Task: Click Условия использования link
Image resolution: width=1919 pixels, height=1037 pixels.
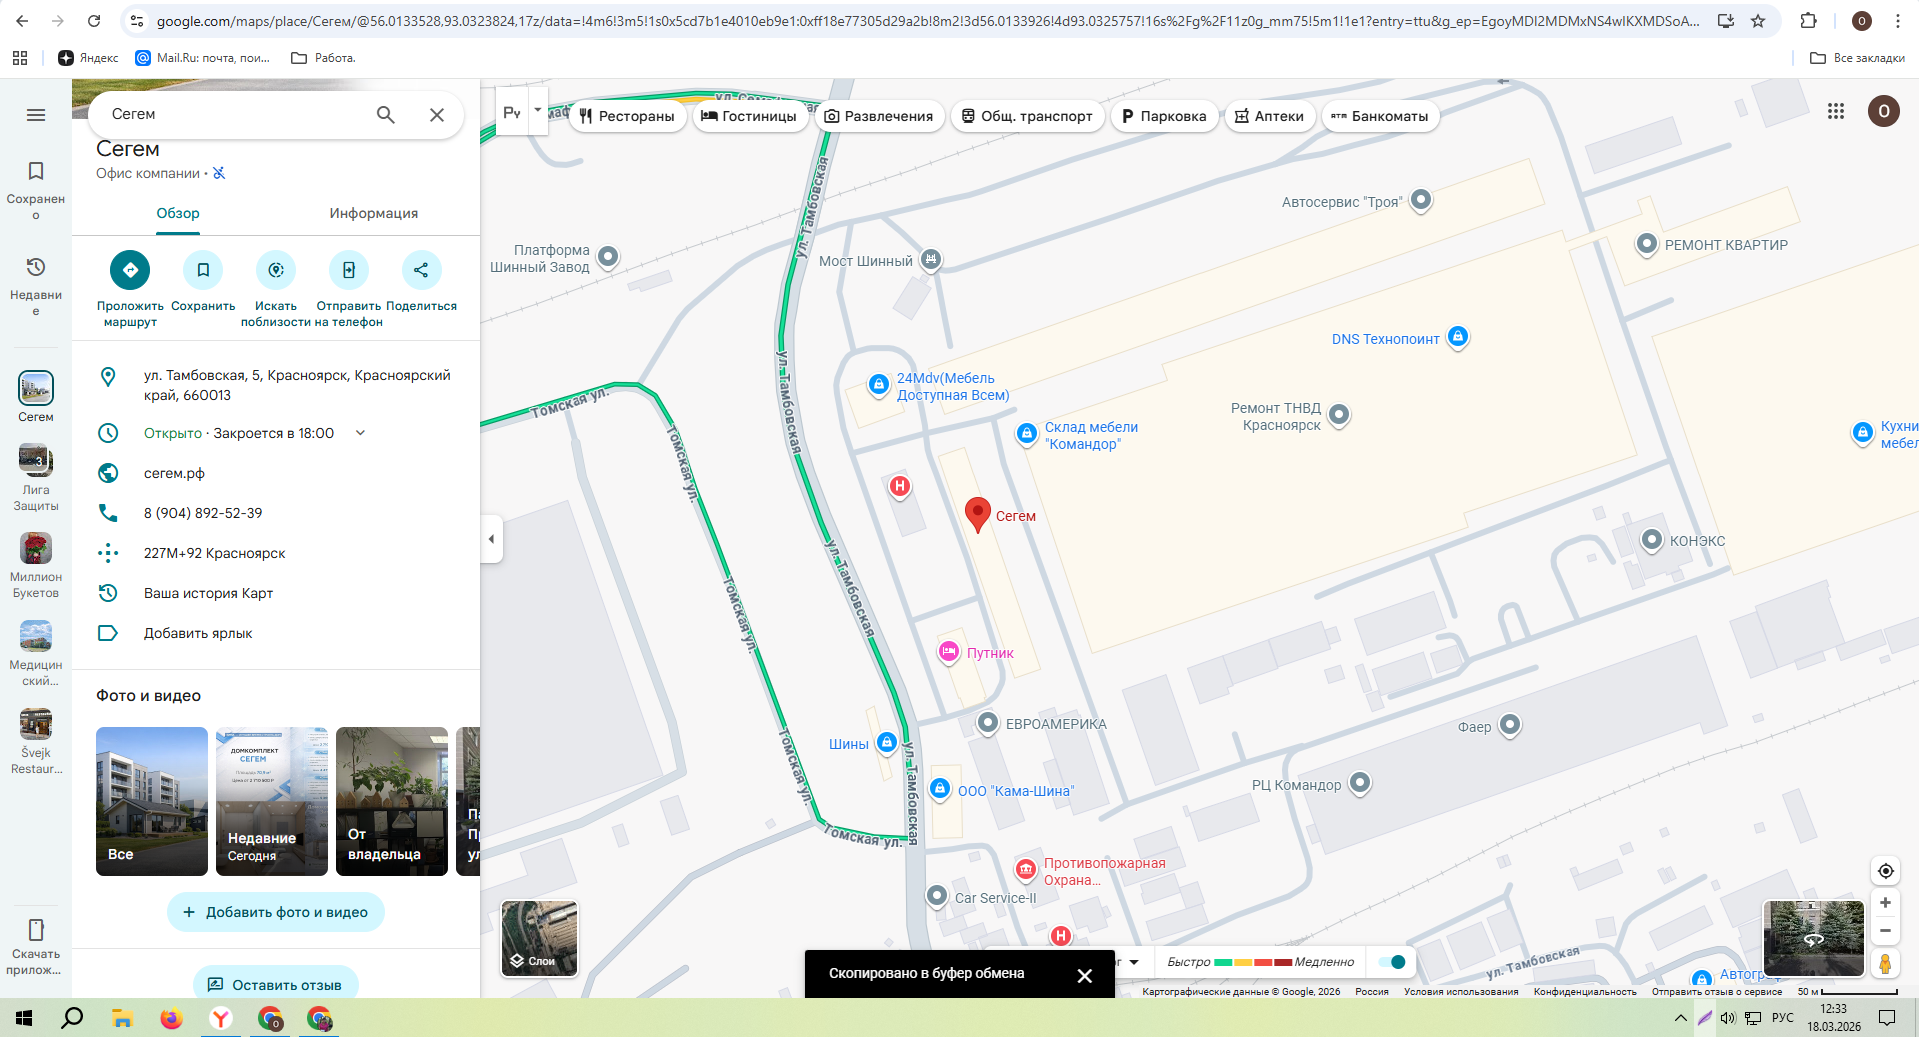Action: tap(1461, 992)
